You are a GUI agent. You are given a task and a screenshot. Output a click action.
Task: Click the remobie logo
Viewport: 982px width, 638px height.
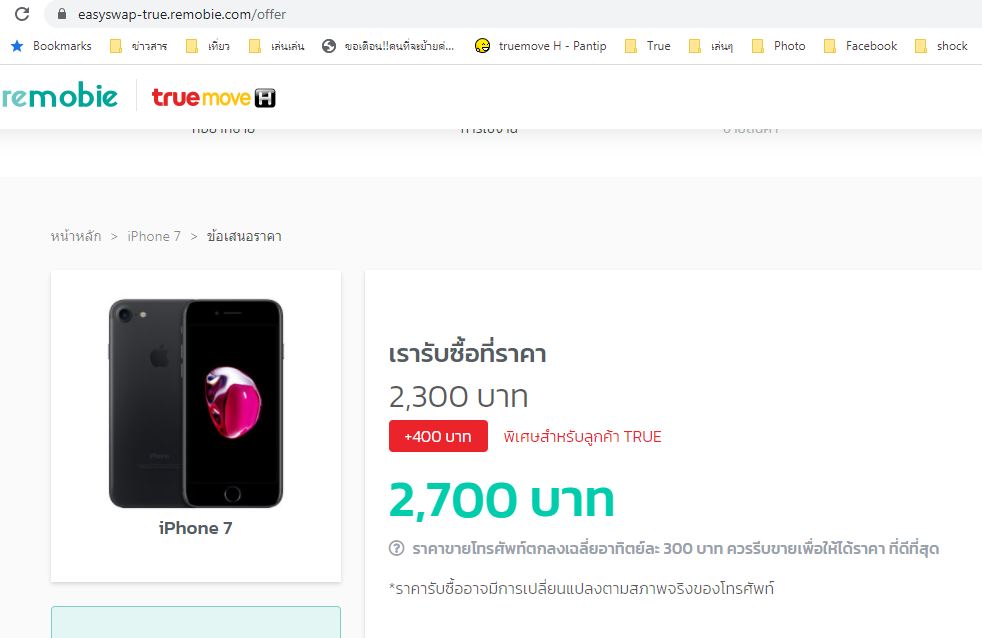tap(59, 96)
